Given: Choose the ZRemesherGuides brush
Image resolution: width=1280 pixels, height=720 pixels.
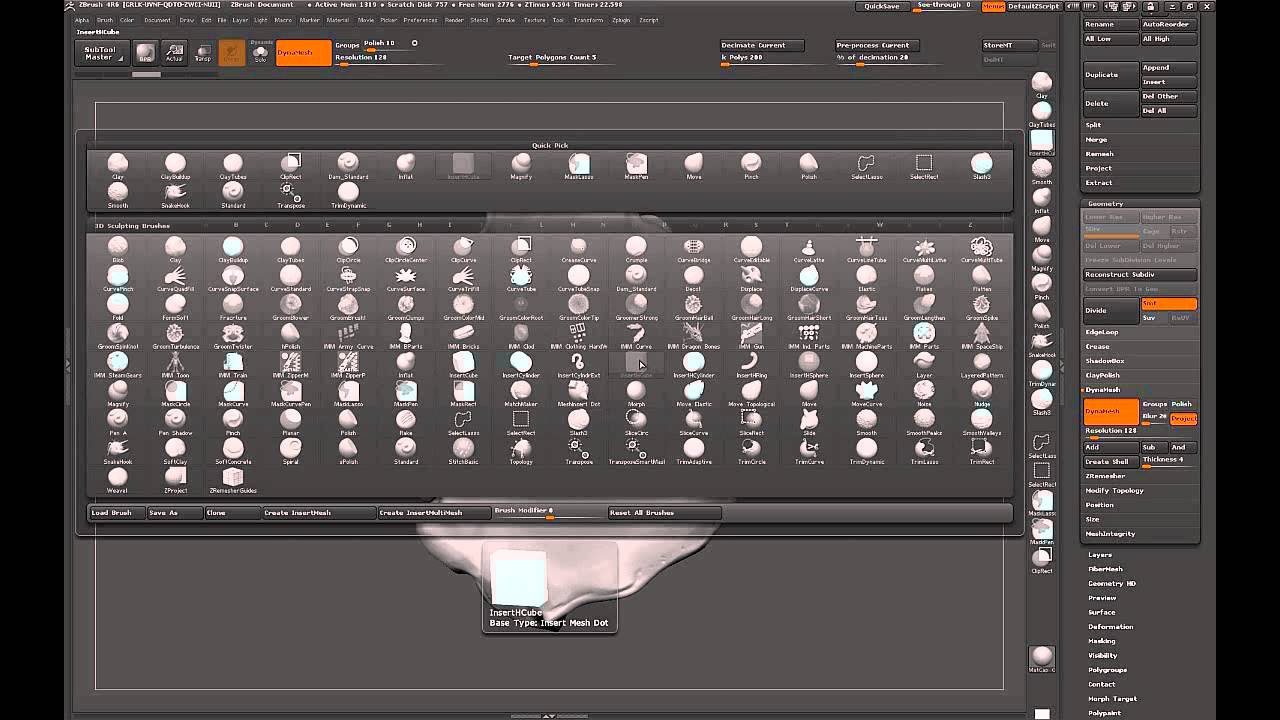Looking at the screenshot, I should coord(233,481).
